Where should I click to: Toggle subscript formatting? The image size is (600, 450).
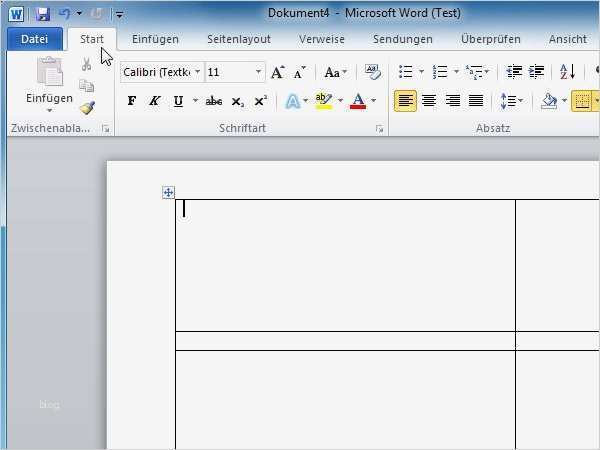pyautogui.click(x=237, y=102)
